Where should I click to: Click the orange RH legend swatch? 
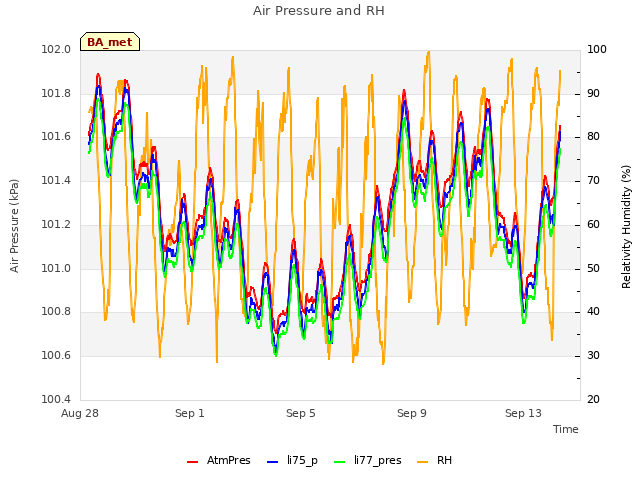tap(423, 462)
